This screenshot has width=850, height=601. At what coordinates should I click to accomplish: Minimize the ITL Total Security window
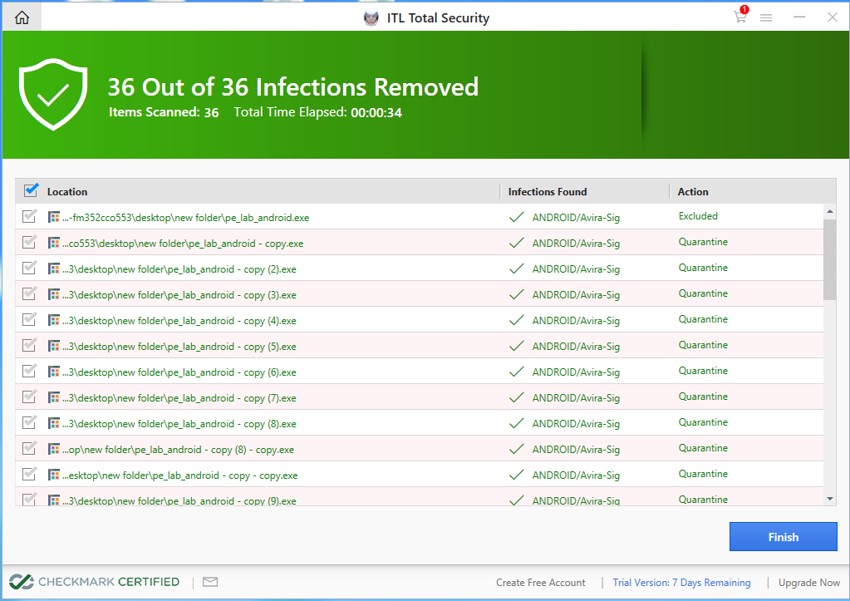(x=799, y=17)
